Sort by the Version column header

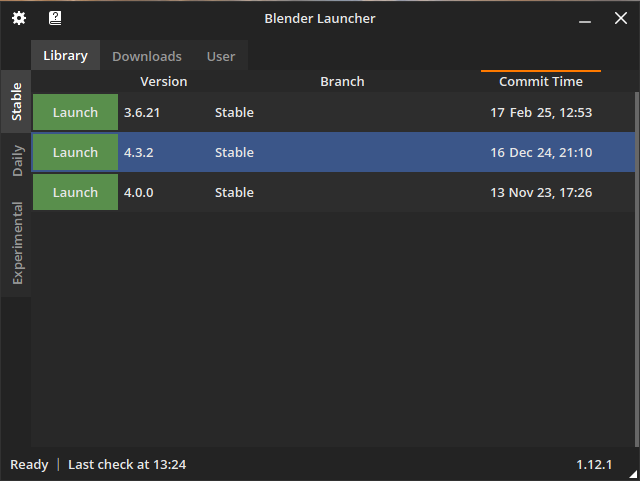click(164, 82)
